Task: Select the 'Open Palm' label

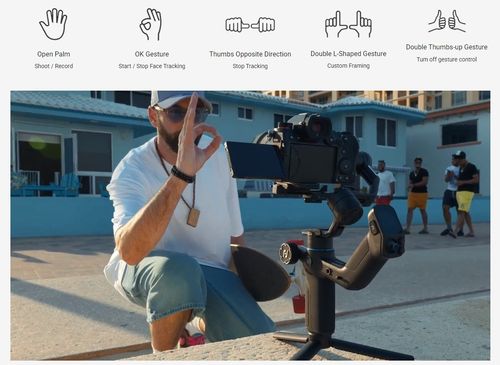Action: pyautogui.click(x=54, y=54)
